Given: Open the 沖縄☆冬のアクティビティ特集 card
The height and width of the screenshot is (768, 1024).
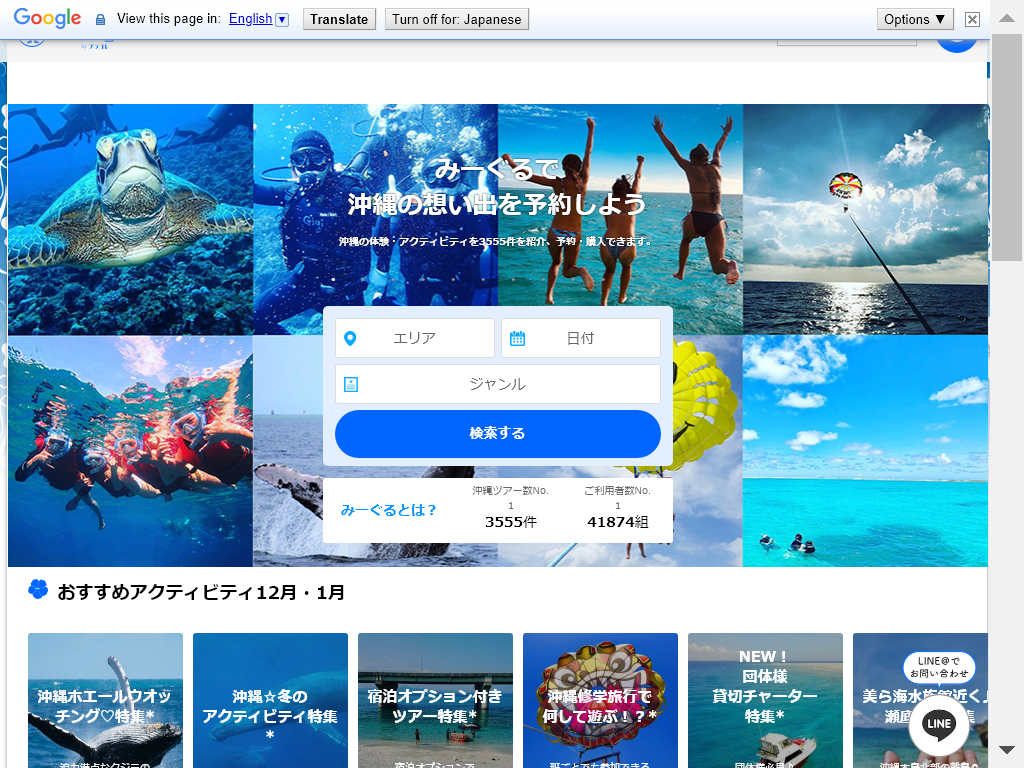Looking at the screenshot, I should click(270, 700).
